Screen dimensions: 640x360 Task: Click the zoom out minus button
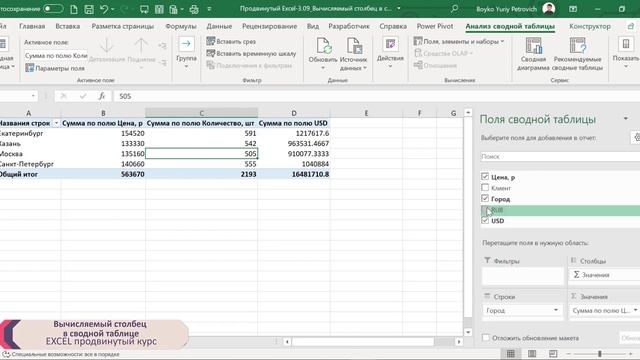click(569, 353)
